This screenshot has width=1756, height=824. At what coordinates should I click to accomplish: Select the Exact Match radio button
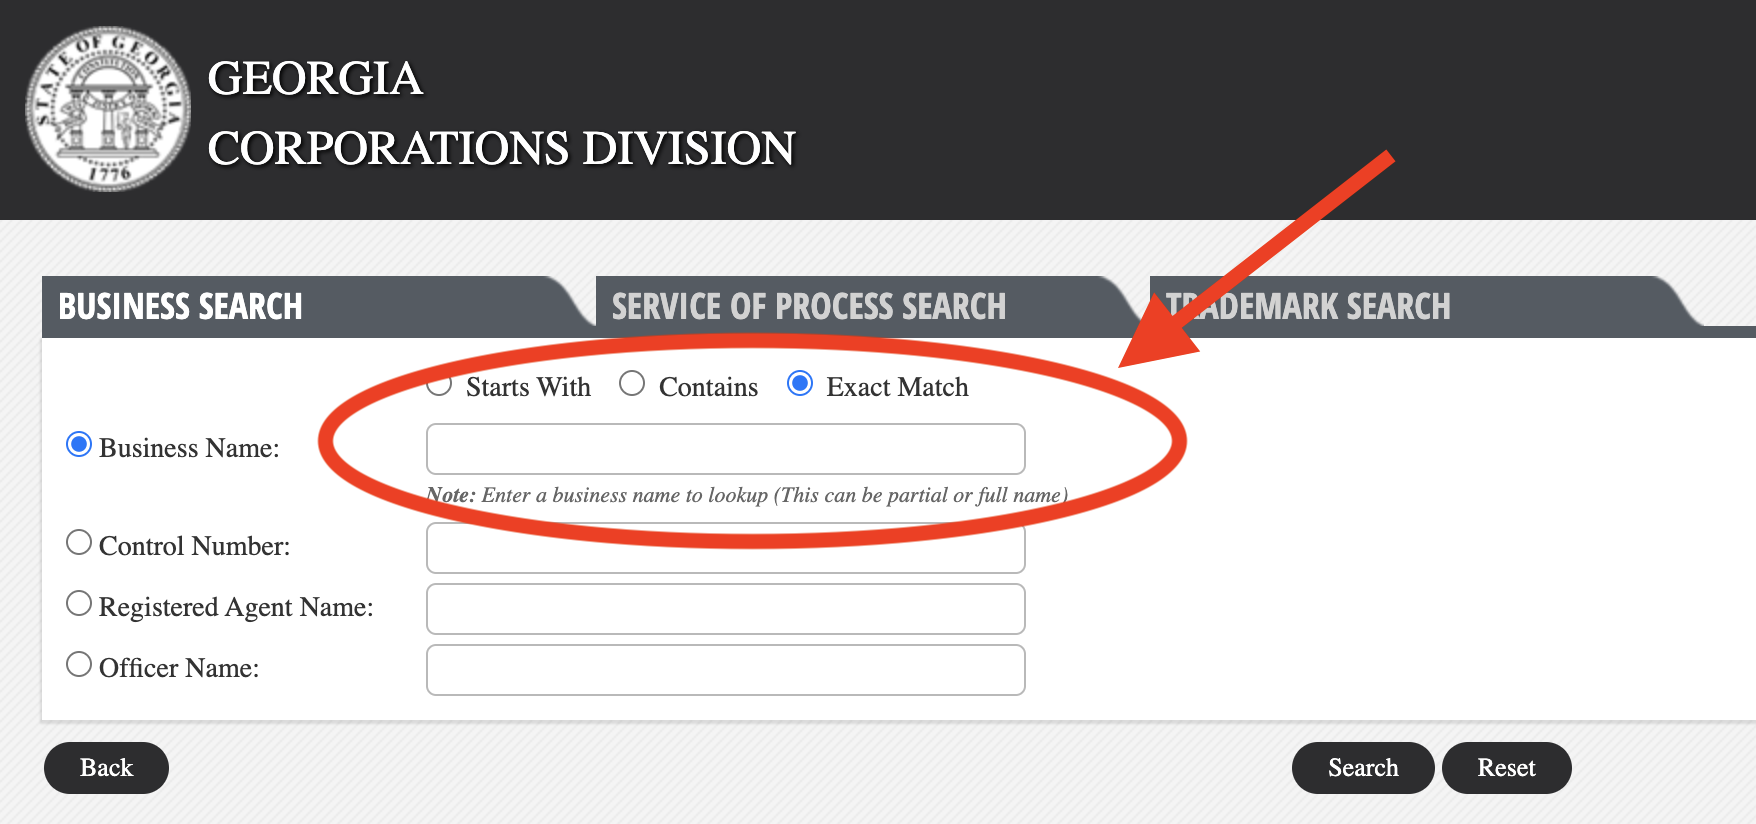(800, 384)
